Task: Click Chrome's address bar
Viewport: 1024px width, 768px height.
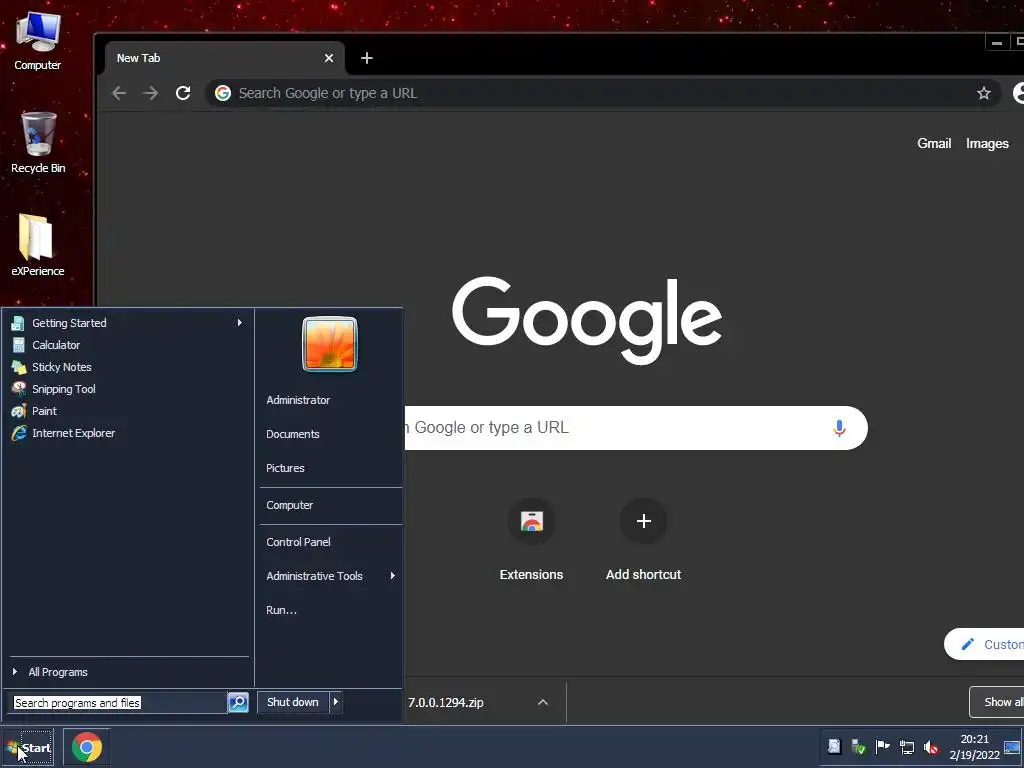Action: [601, 93]
